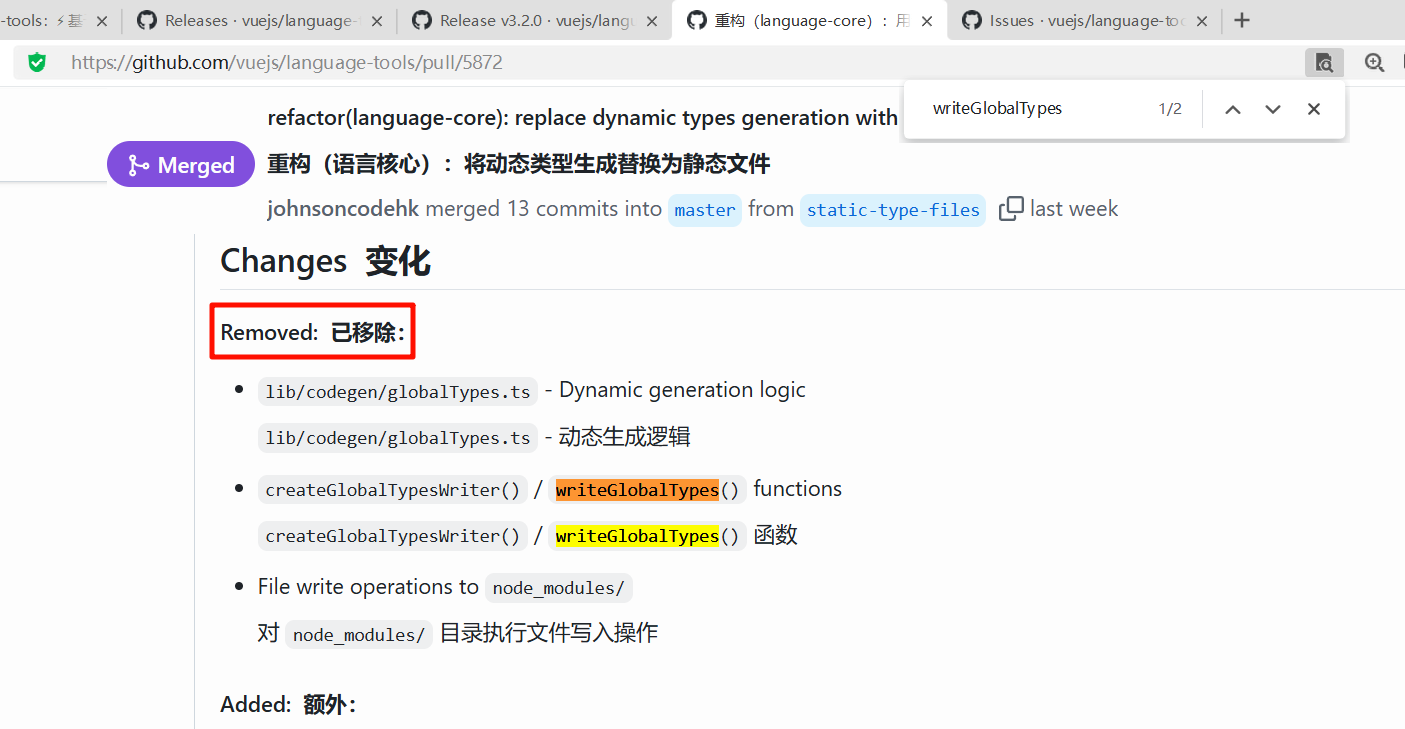1405x729 pixels.
Task: Copy the static-type-files branch name
Action: 1011,209
